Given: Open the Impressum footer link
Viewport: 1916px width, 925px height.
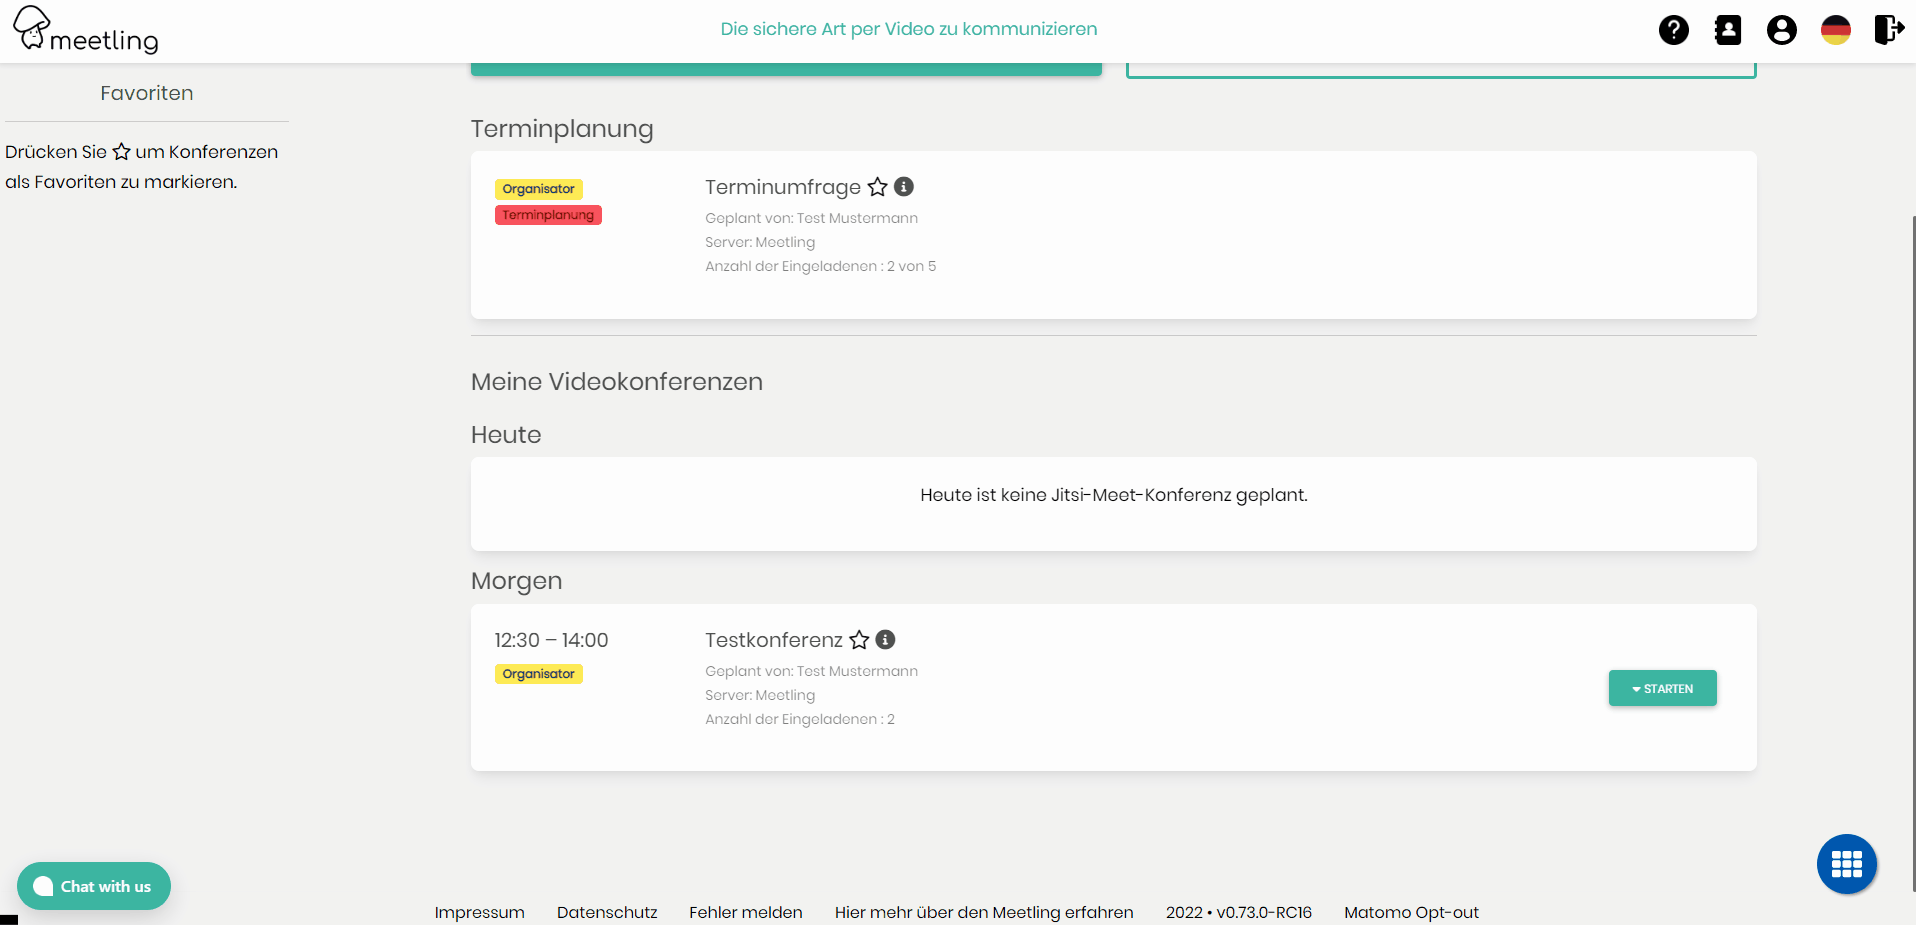Looking at the screenshot, I should tap(479, 912).
